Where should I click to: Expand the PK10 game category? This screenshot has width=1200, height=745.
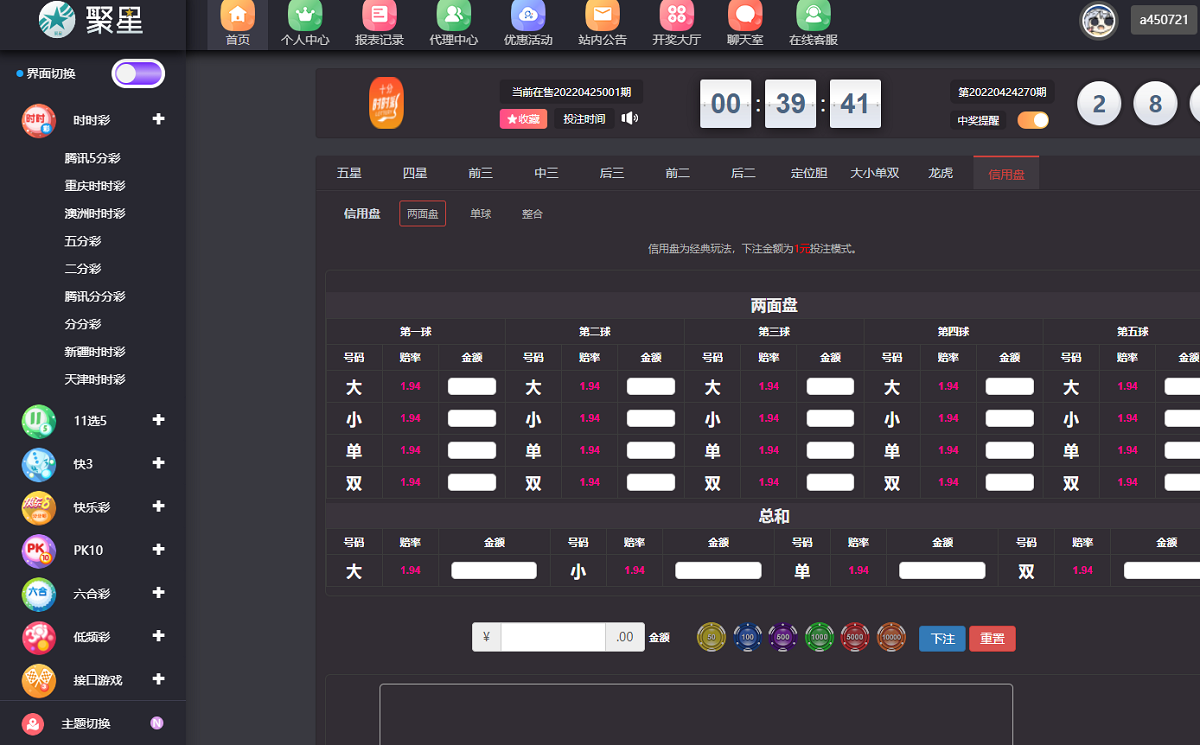(158, 549)
